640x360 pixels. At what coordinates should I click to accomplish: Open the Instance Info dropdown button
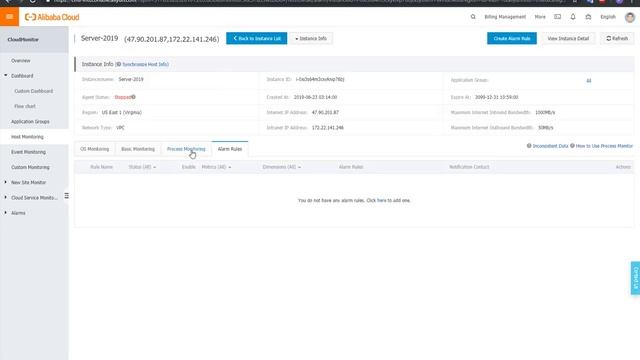tap(311, 38)
